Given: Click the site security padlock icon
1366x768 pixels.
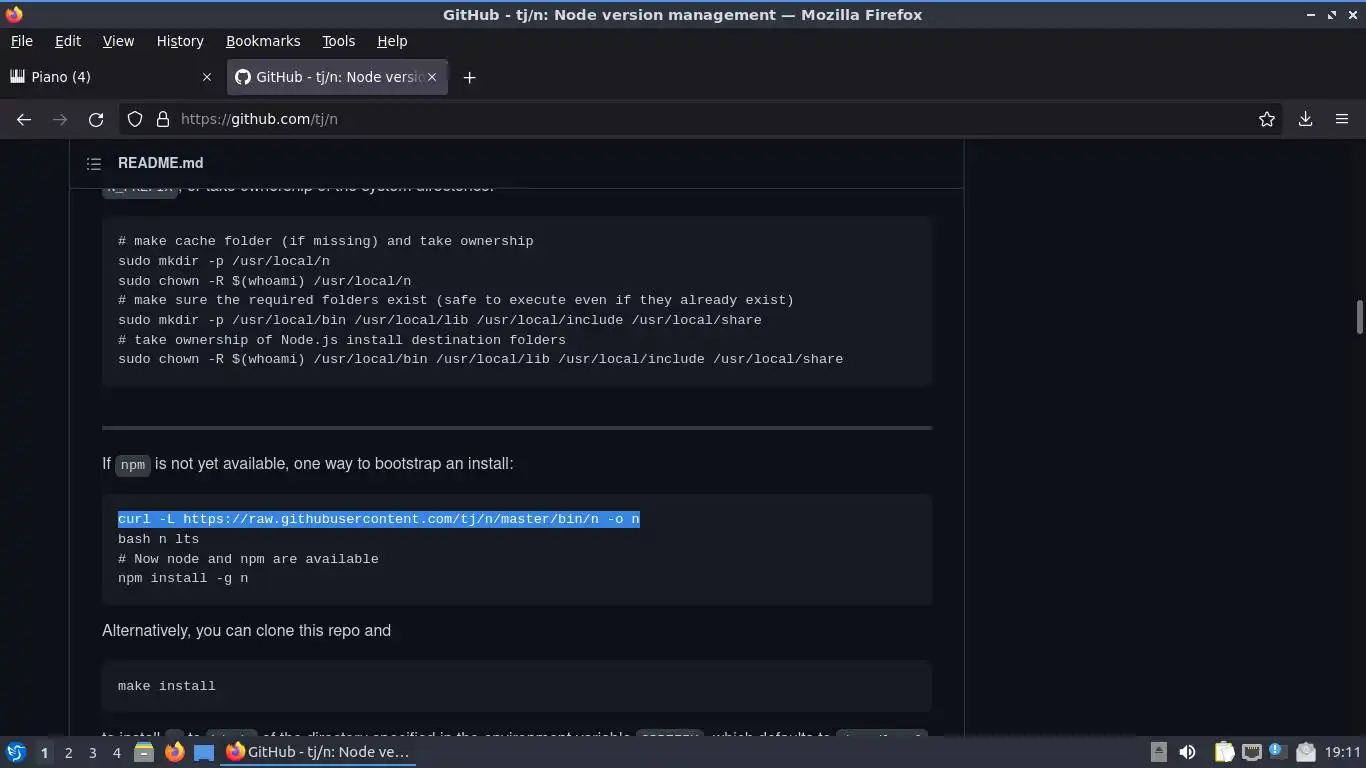Looking at the screenshot, I should pos(163,119).
